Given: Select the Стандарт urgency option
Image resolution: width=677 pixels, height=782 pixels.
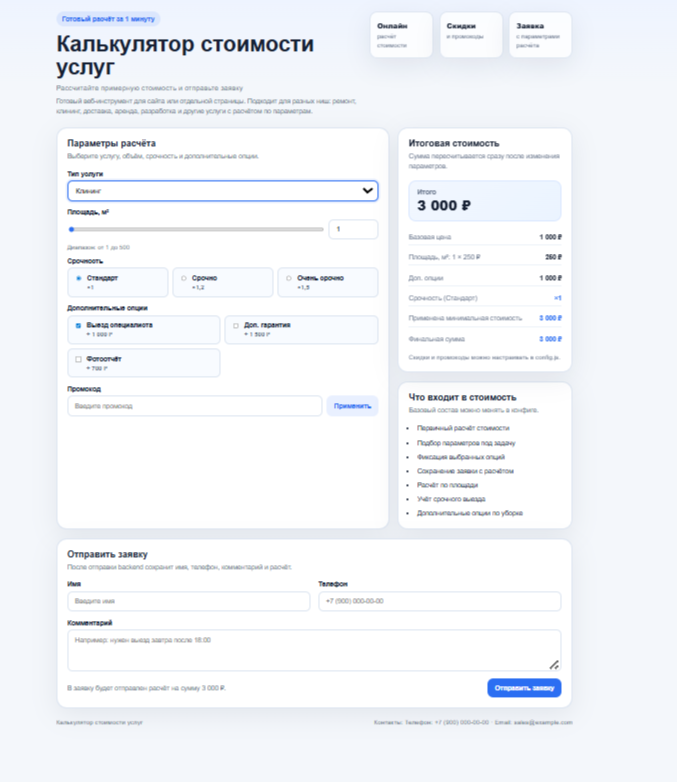Looking at the screenshot, I should [79, 278].
